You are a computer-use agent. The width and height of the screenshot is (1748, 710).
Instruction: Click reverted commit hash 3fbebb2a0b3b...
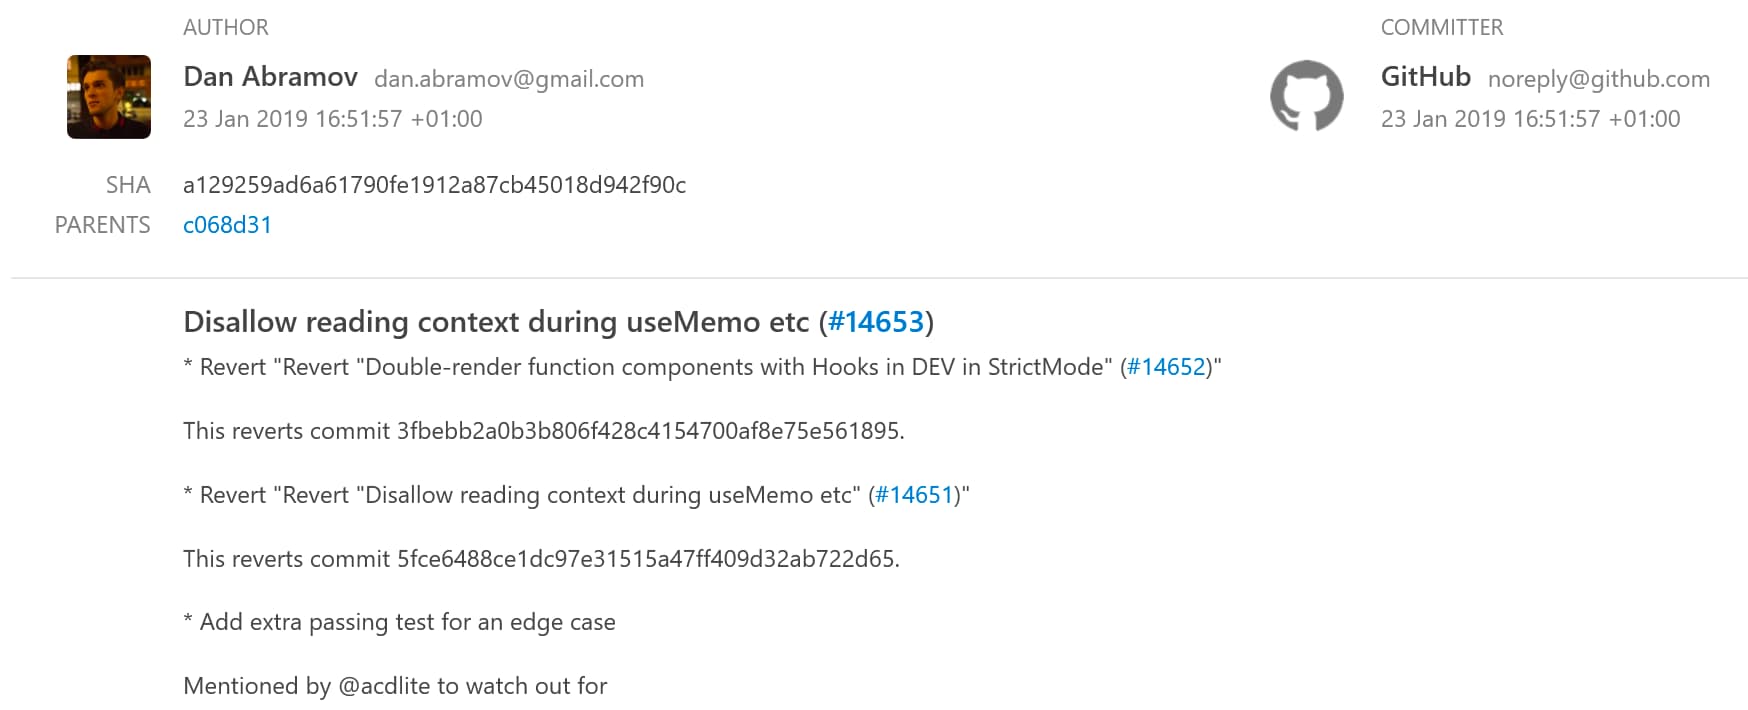pyautogui.click(x=648, y=431)
